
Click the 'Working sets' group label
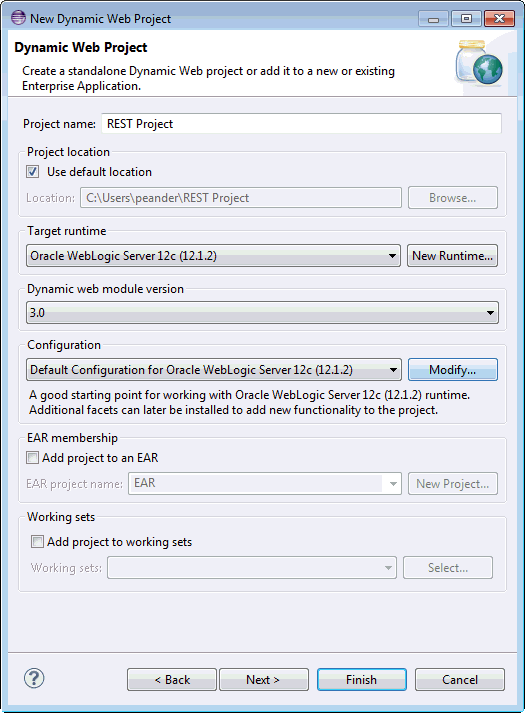61,517
